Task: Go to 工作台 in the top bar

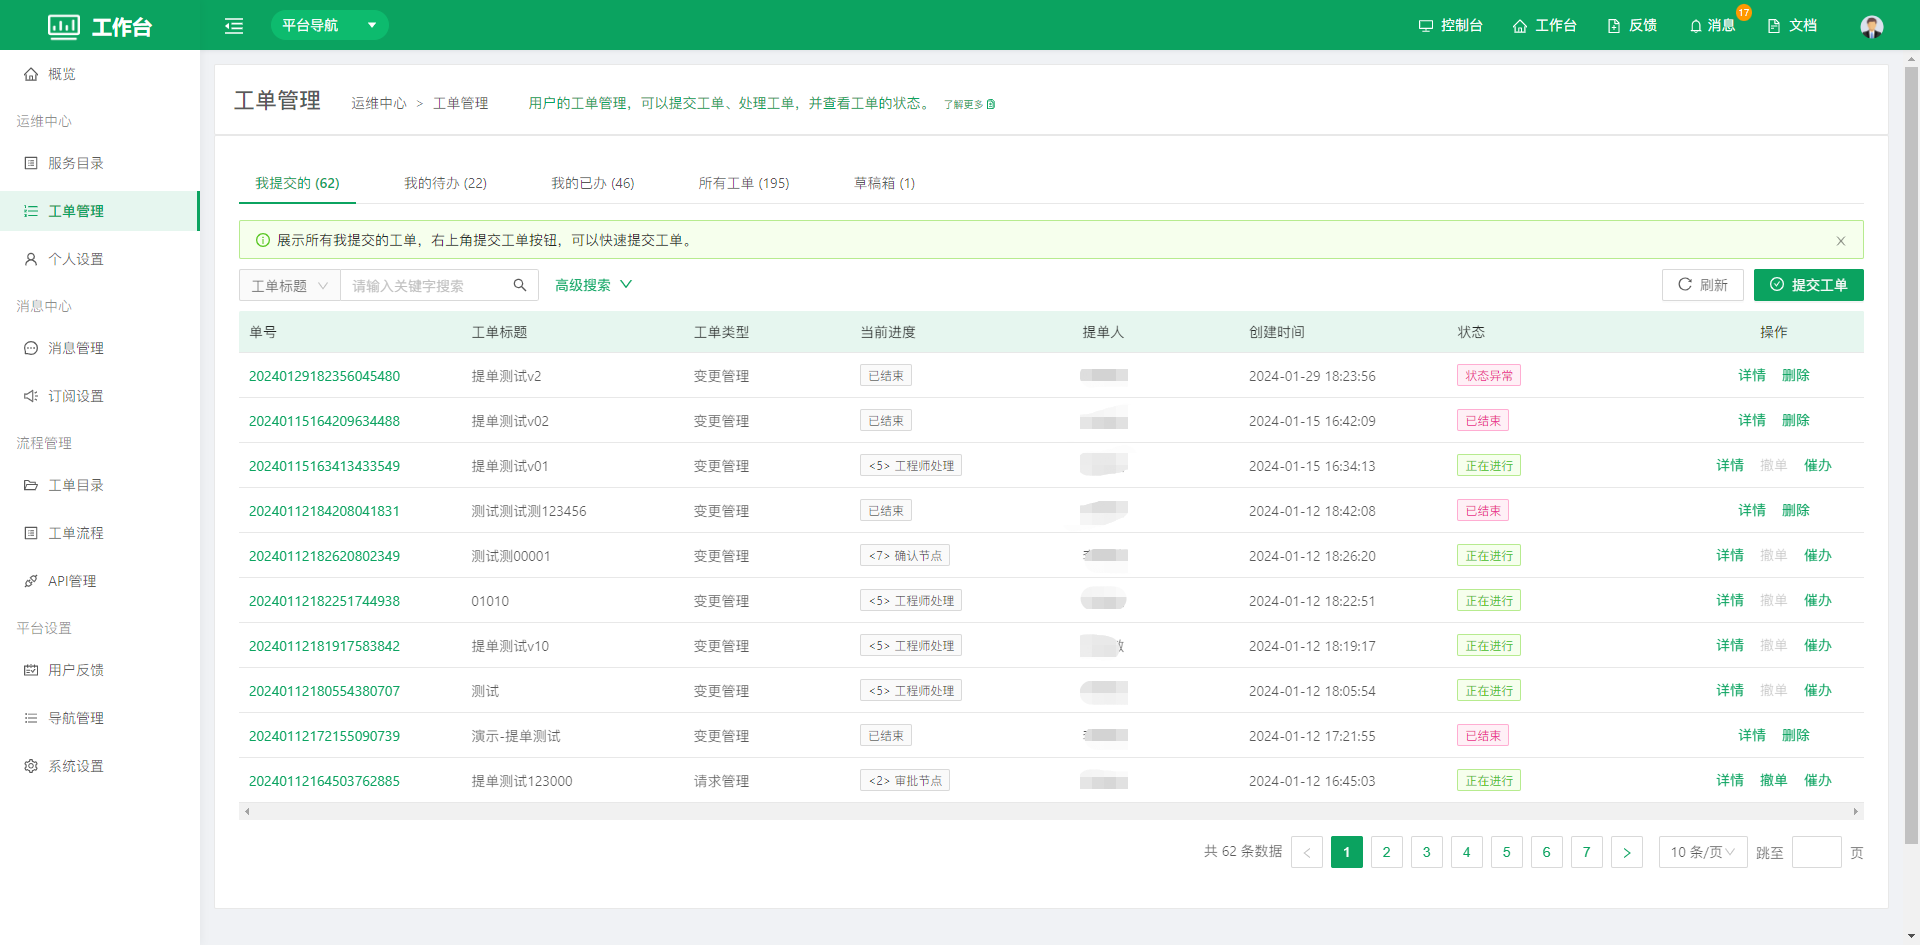Action: [1544, 25]
